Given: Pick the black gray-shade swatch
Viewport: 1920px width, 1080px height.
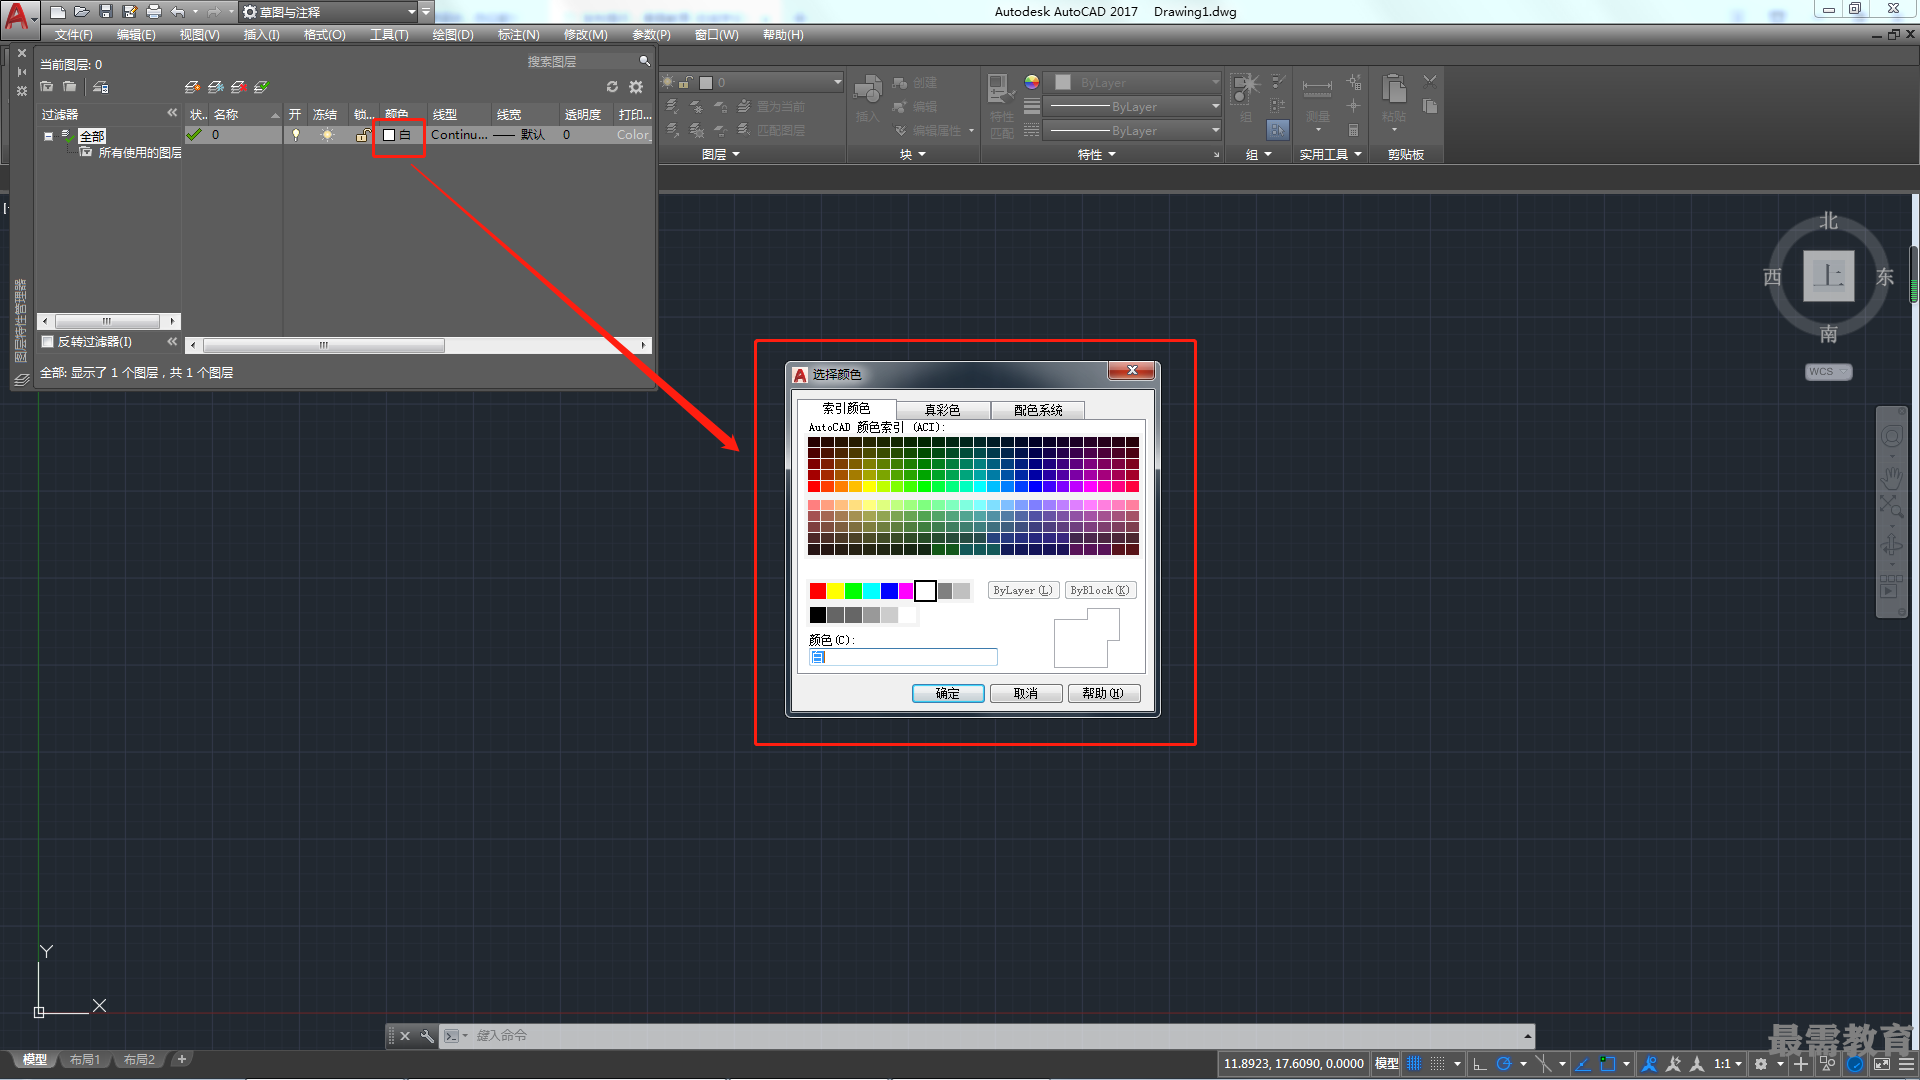Looking at the screenshot, I should click(x=818, y=615).
